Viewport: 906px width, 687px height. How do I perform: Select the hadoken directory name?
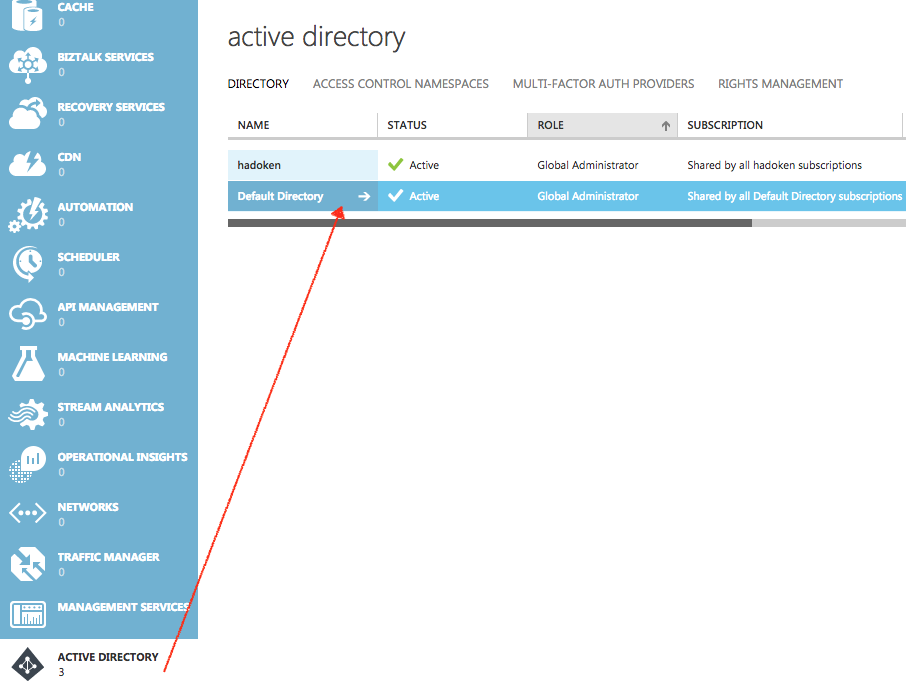[x=259, y=165]
